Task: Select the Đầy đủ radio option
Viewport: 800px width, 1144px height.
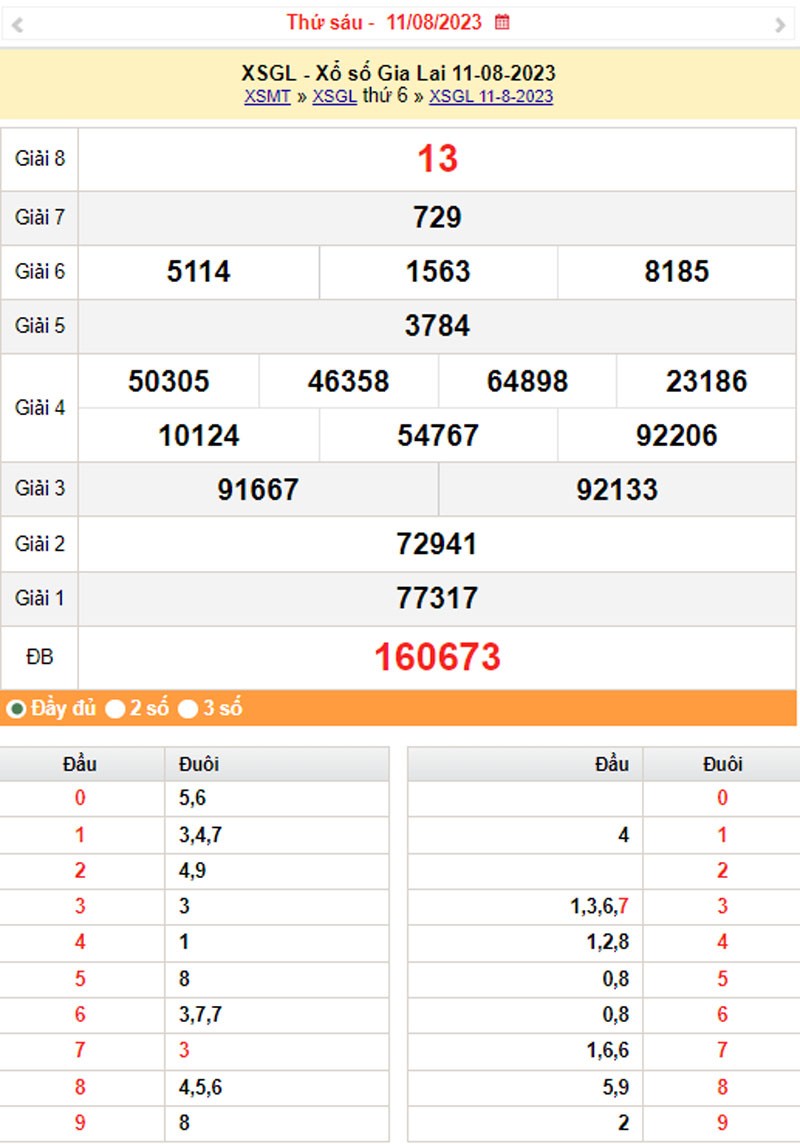Action: coord(17,709)
